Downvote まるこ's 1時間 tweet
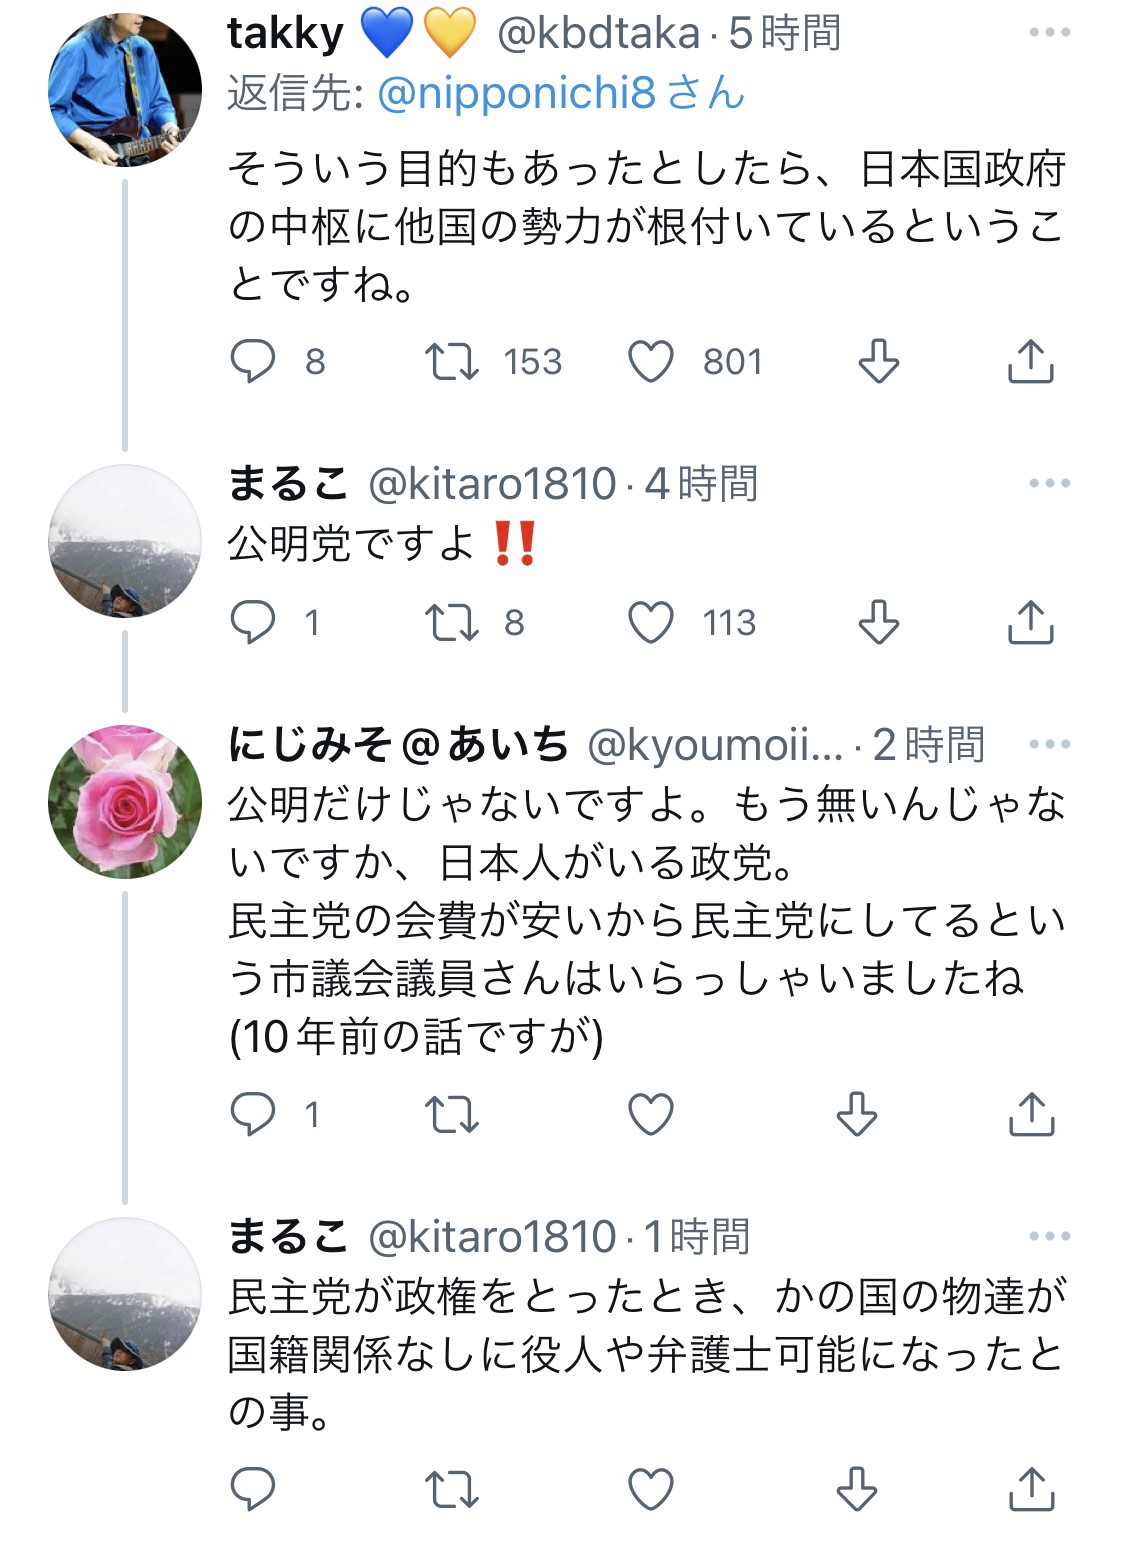Viewport: 1125px width, 1544px height. pyautogui.click(x=857, y=1490)
